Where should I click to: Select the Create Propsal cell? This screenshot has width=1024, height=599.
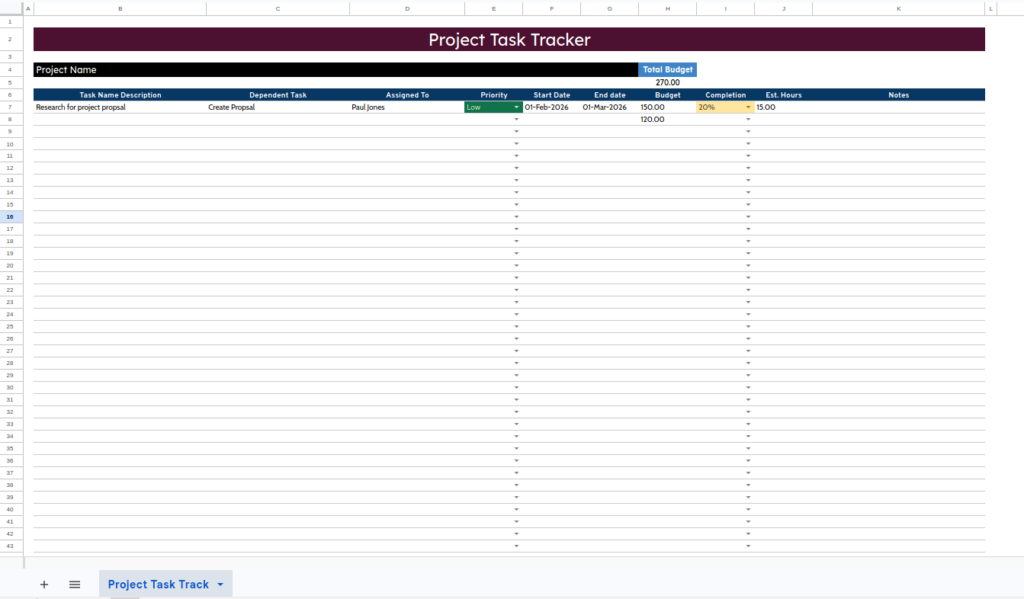[278, 107]
